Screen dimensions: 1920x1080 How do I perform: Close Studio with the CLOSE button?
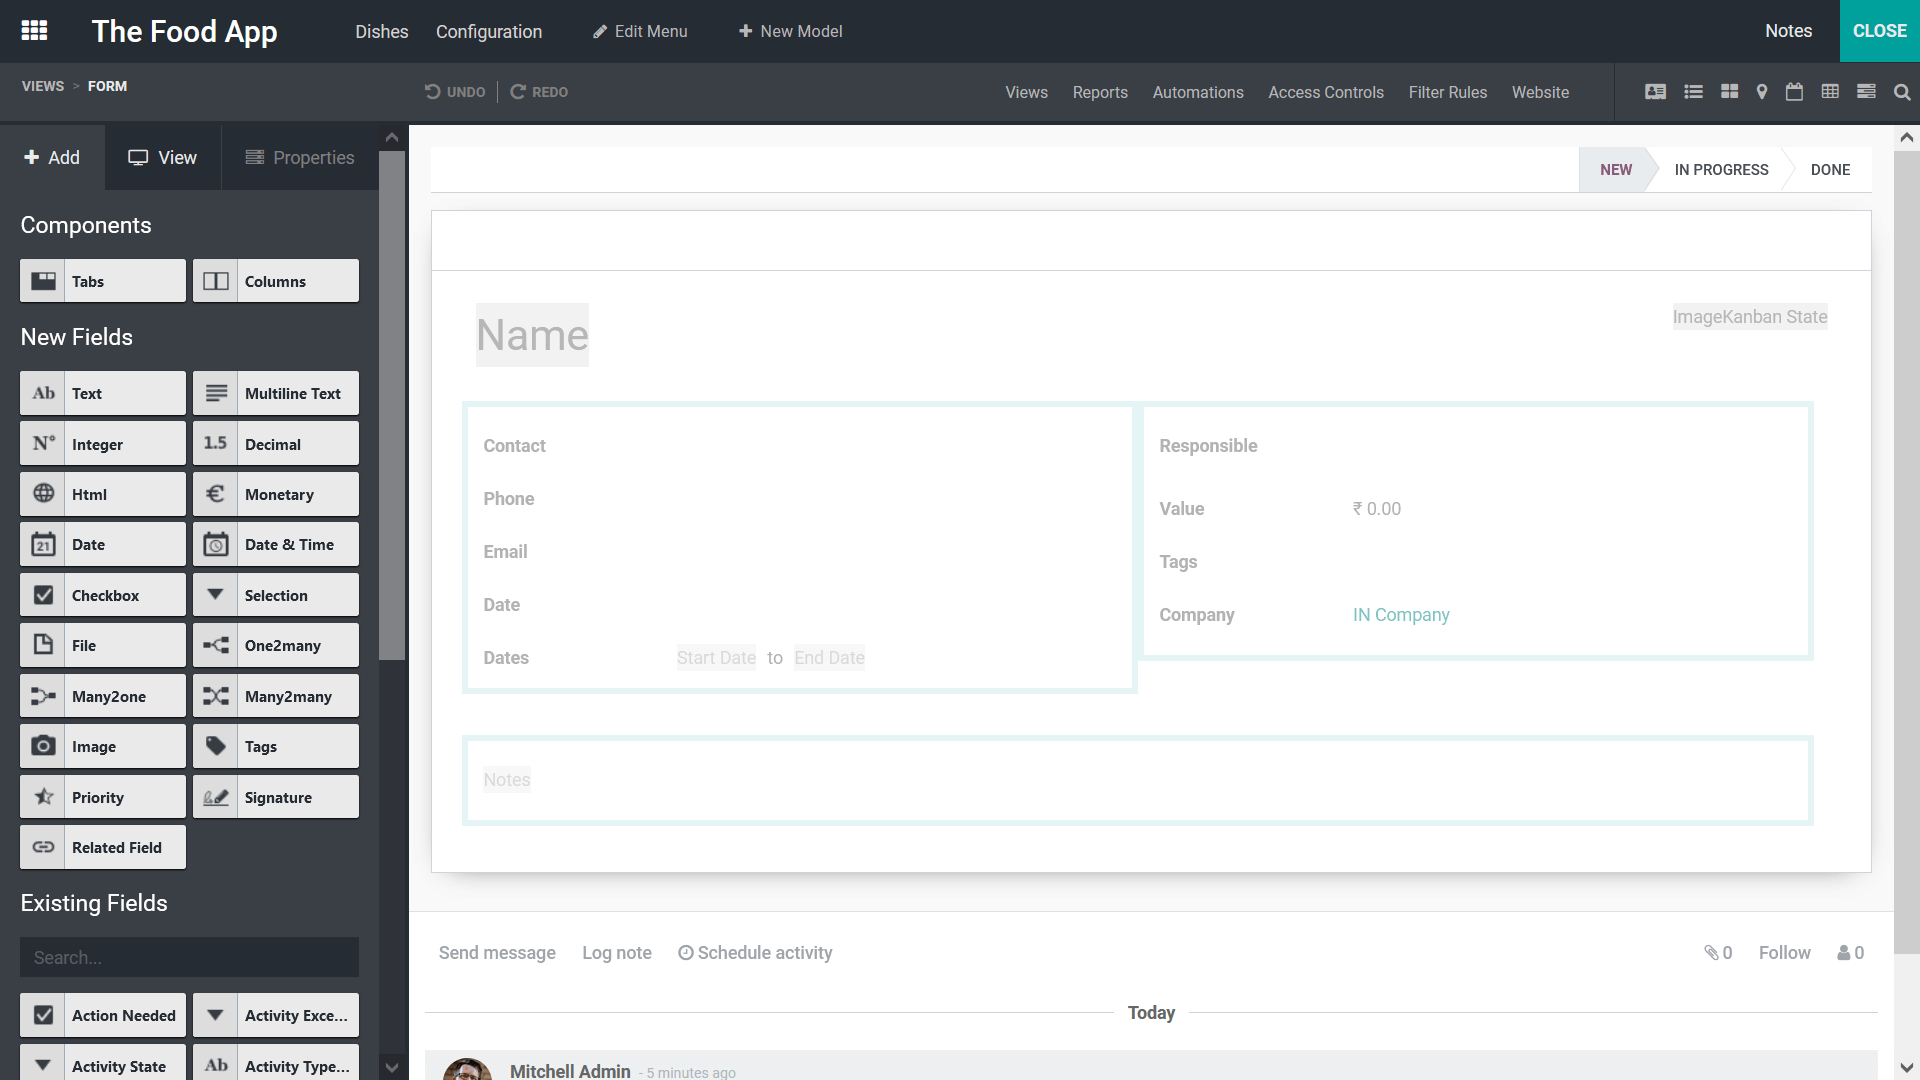tap(1880, 31)
